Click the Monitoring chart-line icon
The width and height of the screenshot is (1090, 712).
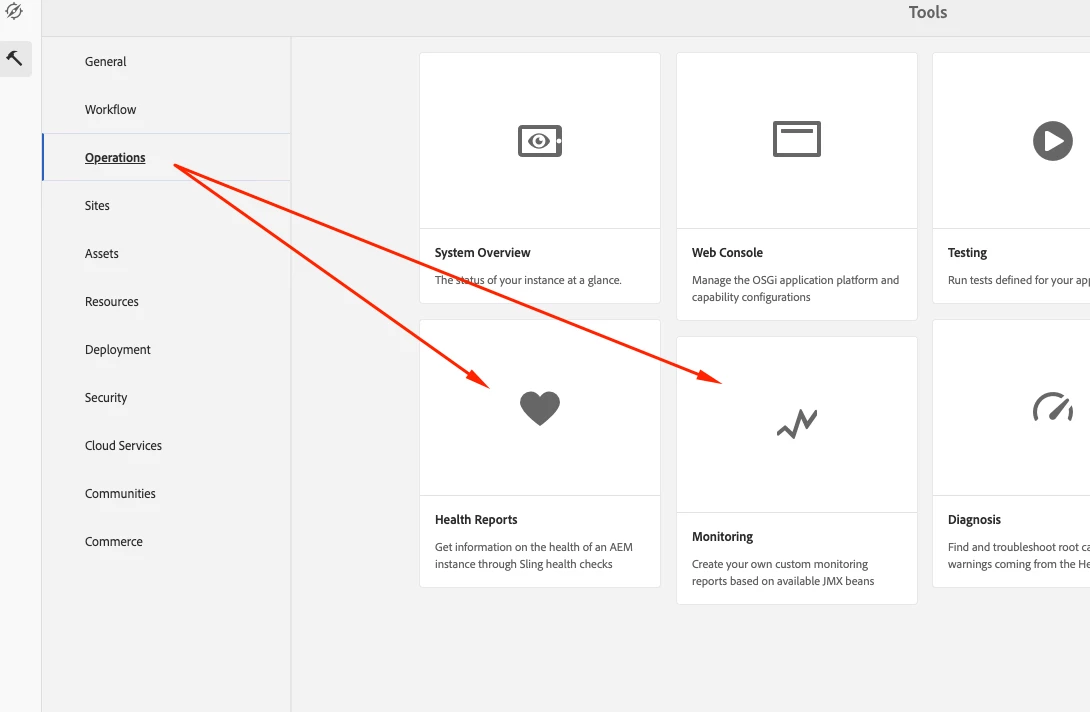click(797, 423)
